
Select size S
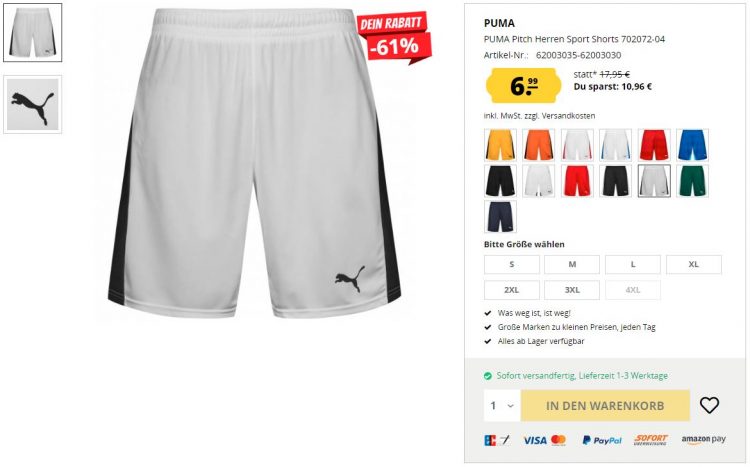(511, 264)
